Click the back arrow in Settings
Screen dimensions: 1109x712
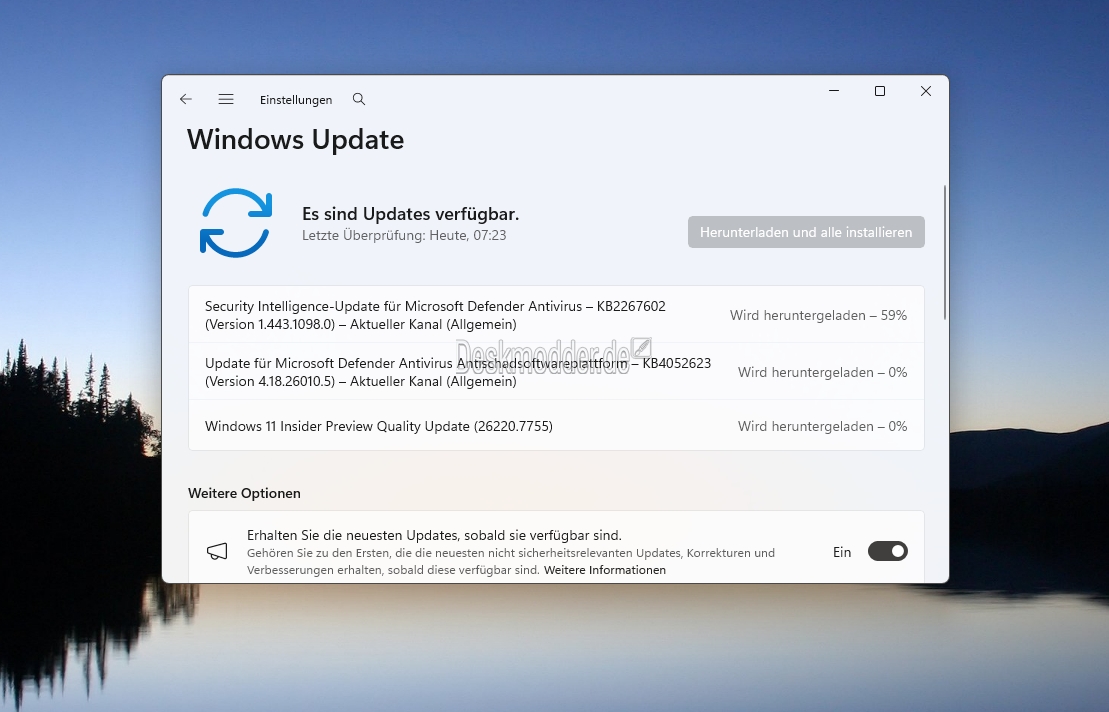point(186,100)
